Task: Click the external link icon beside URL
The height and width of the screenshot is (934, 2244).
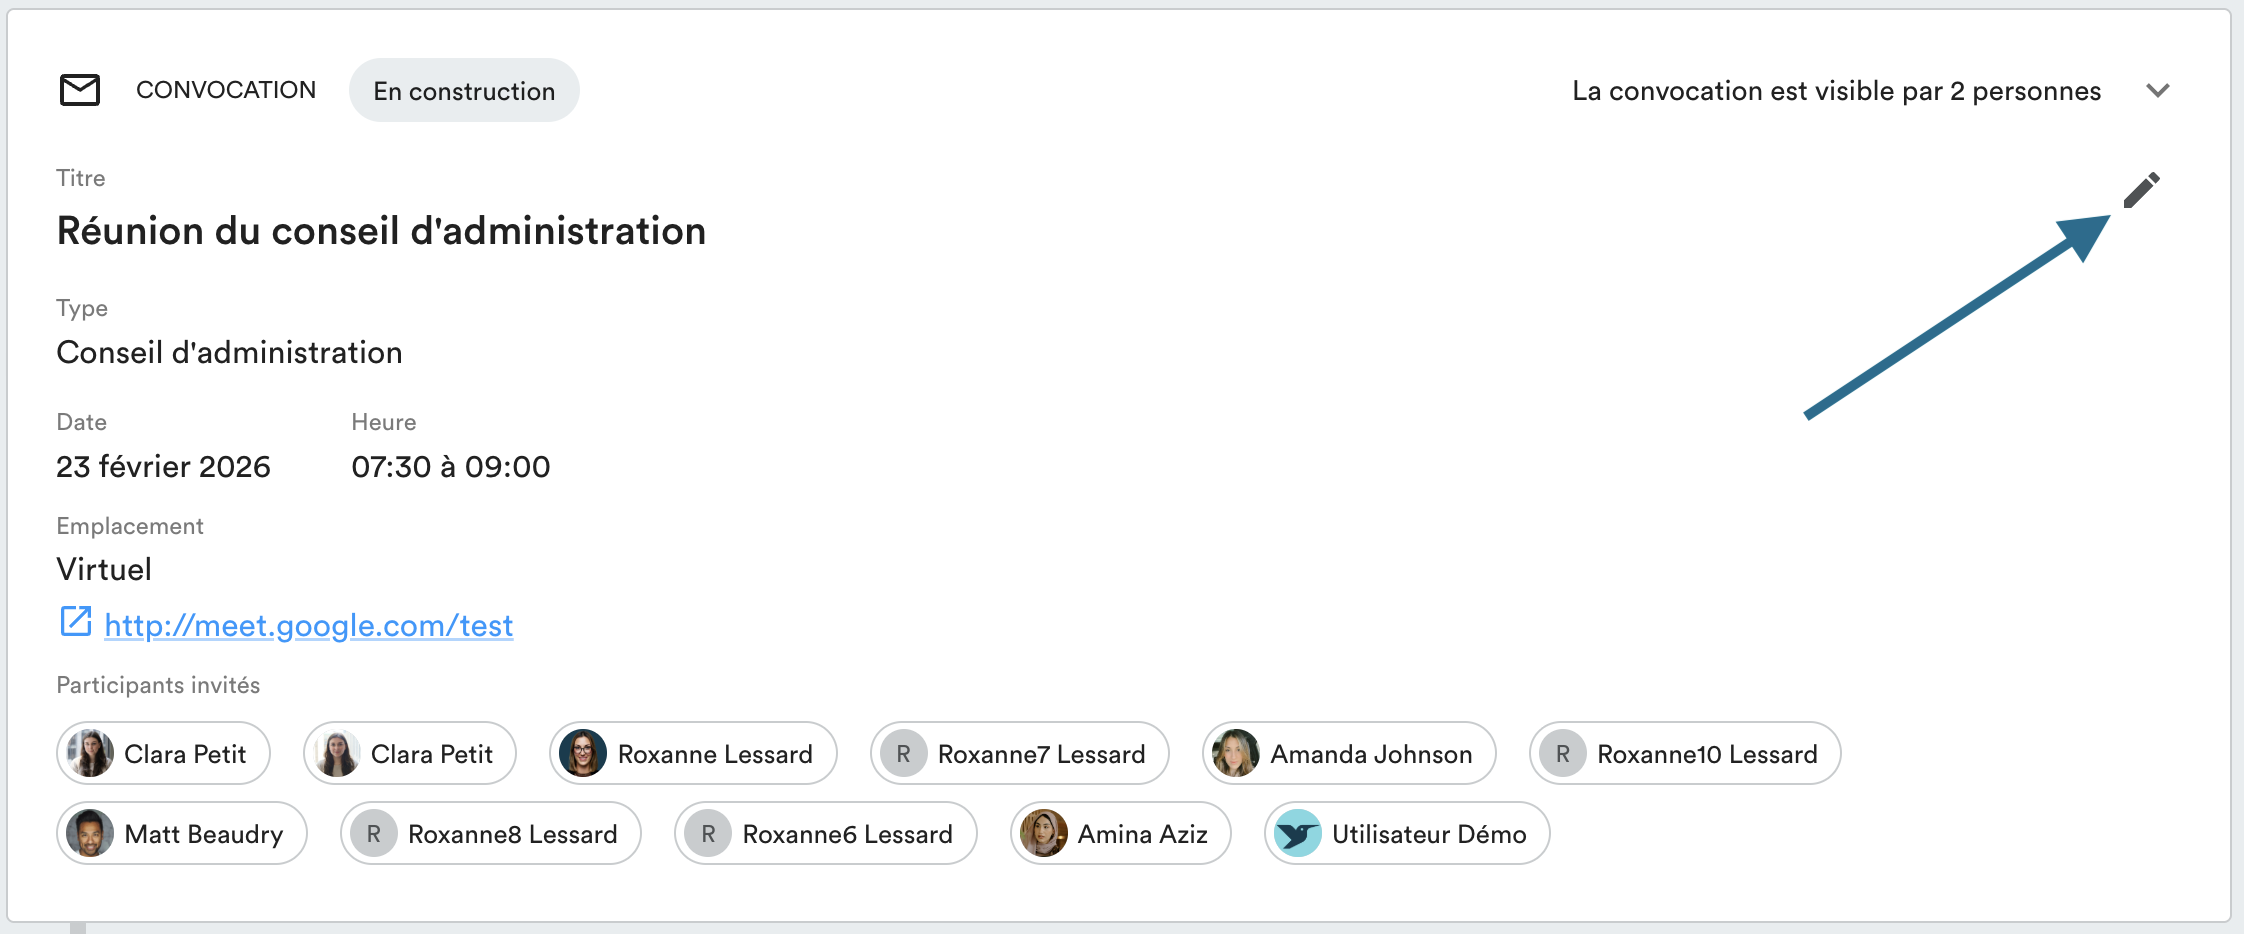Action: coord(76,622)
